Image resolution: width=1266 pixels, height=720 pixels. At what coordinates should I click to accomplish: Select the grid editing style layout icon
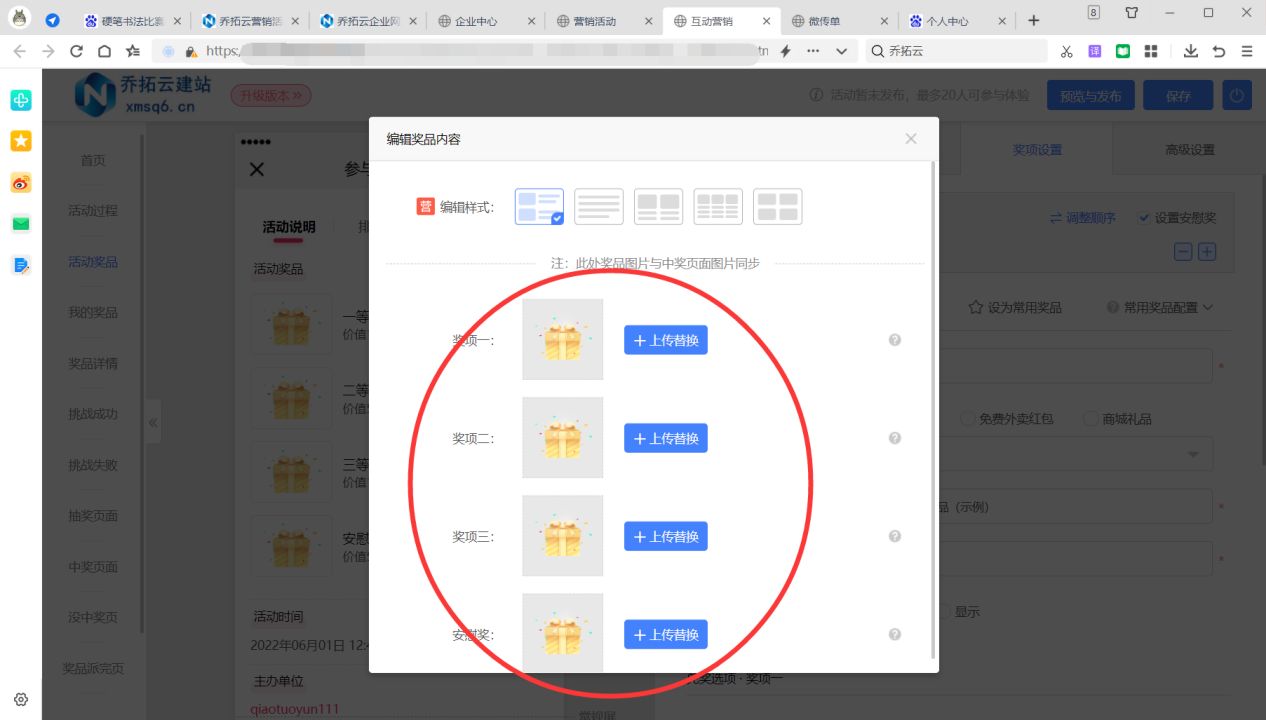[x=718, y=206]
